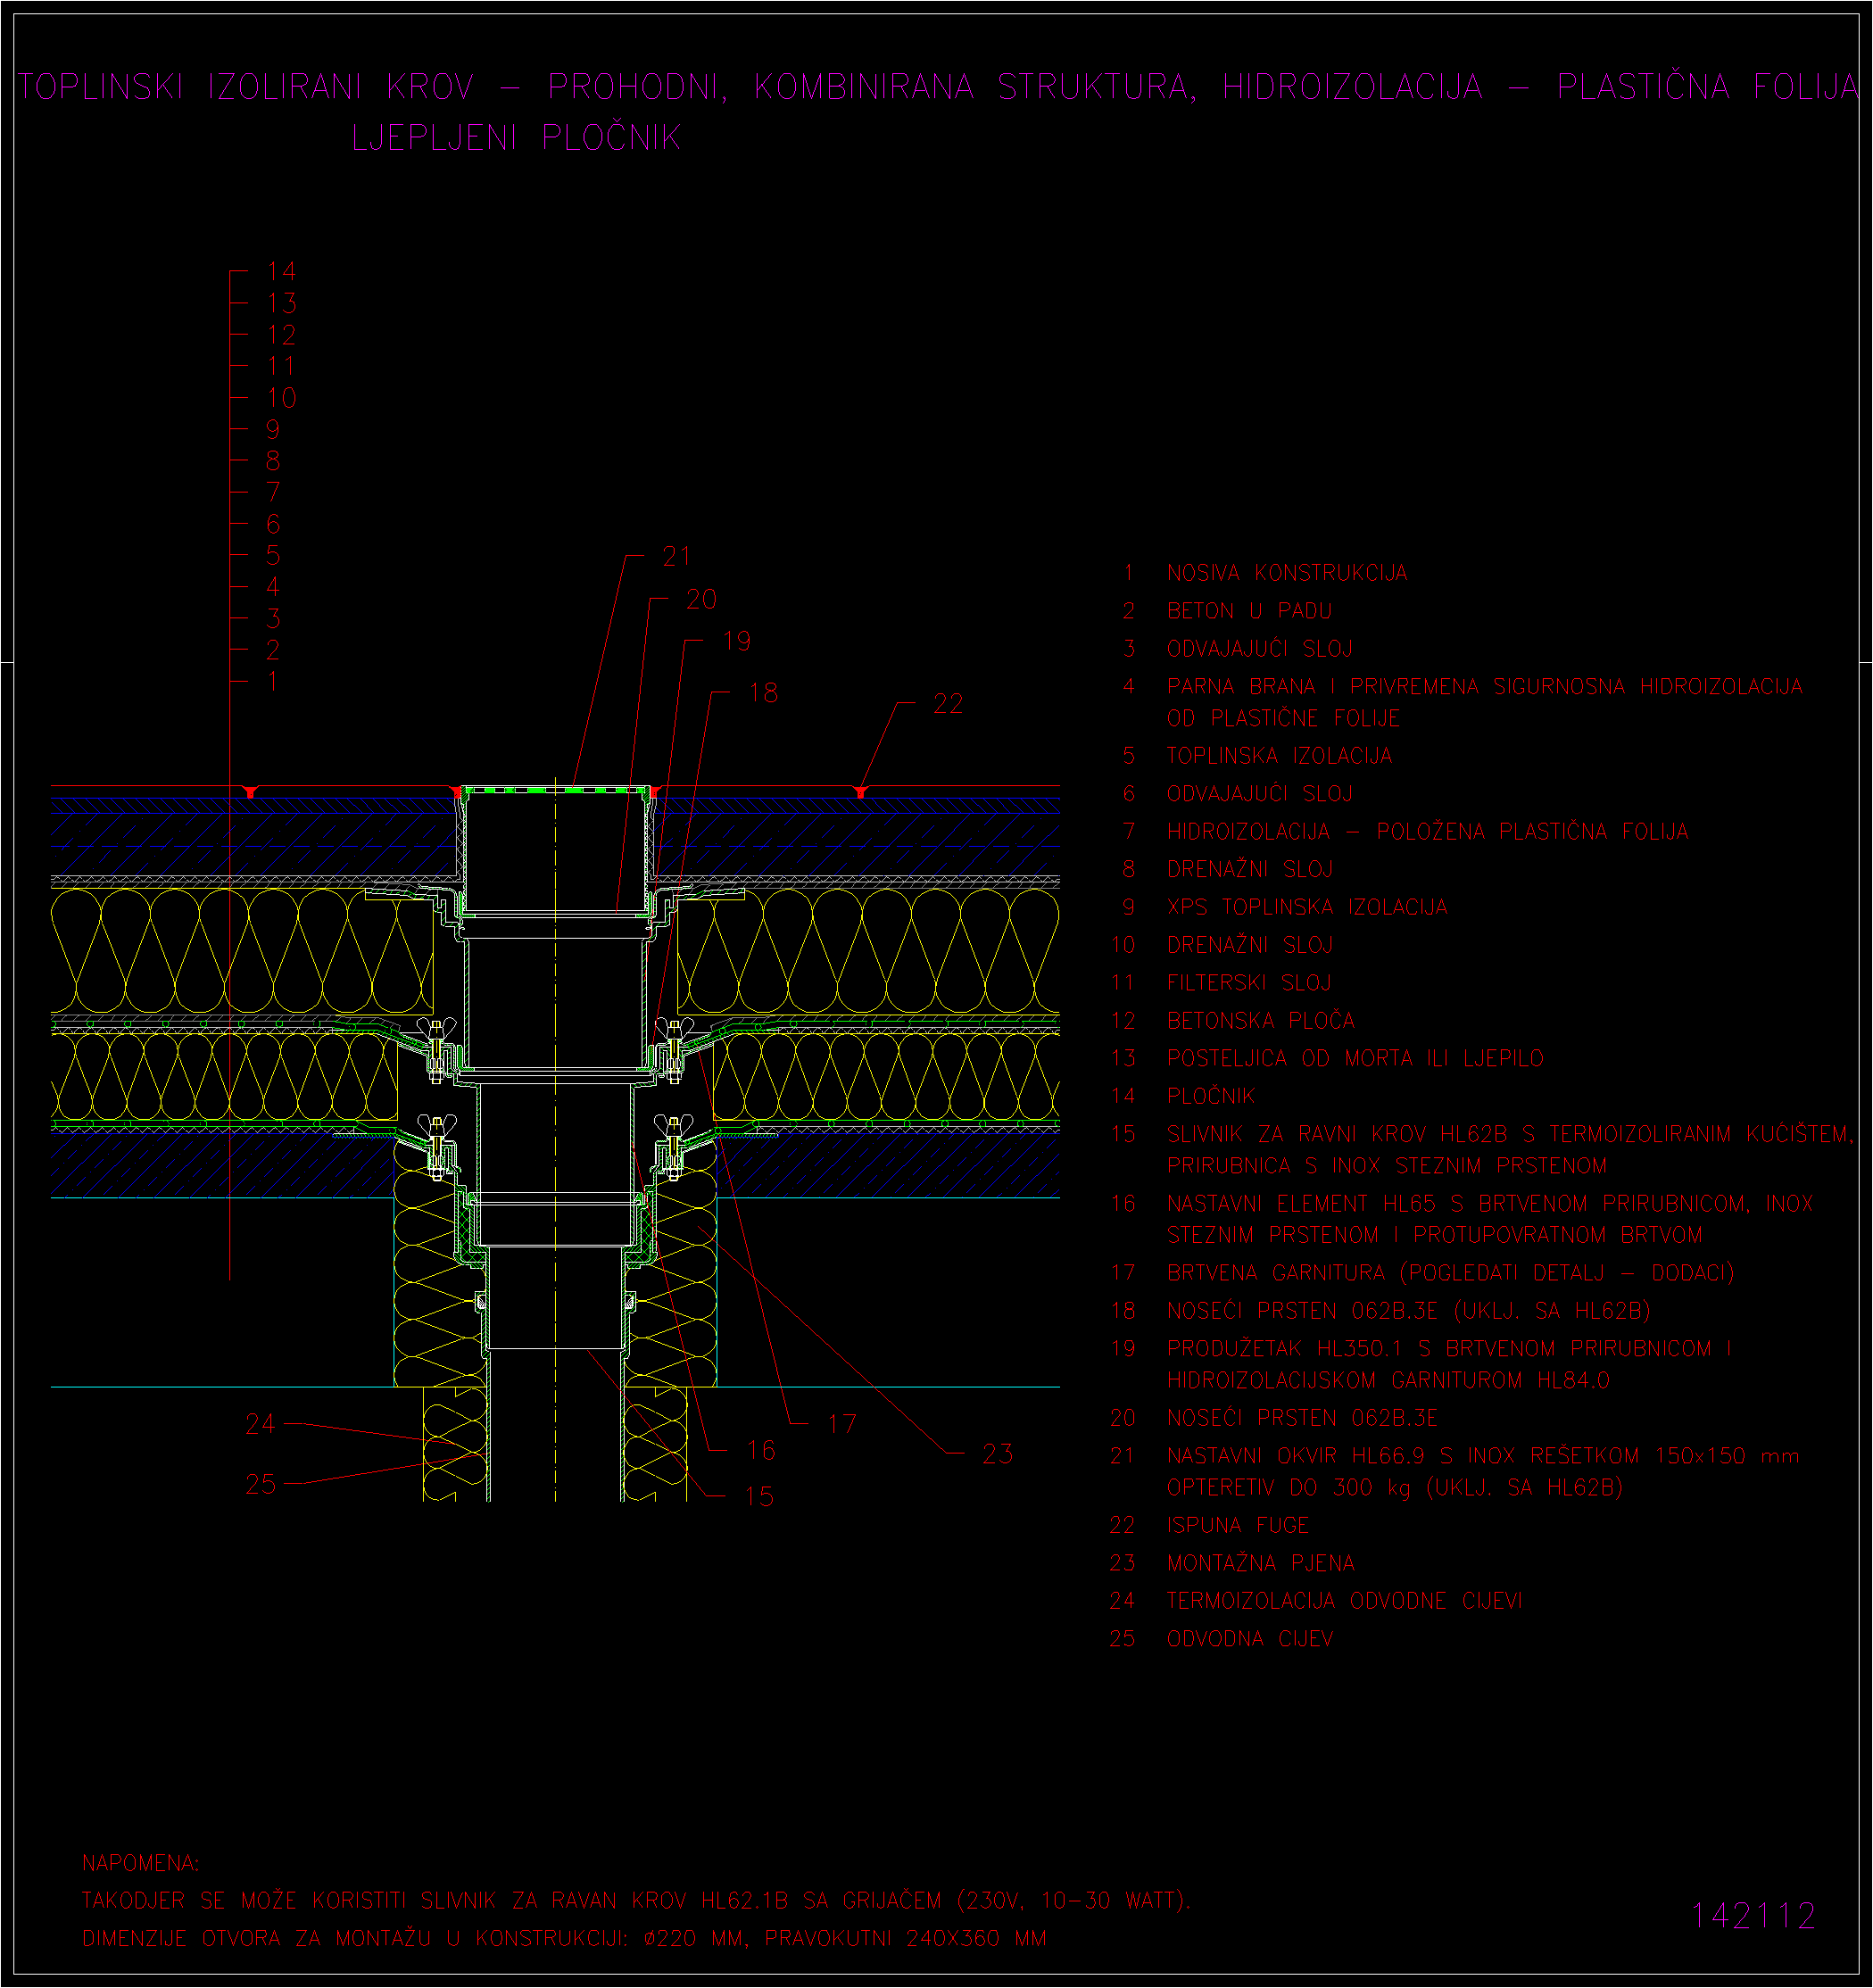Viewport: 1873px width, 1988px height.
Task: Click callout label 23 below roof section
Action: [998, 1453]
